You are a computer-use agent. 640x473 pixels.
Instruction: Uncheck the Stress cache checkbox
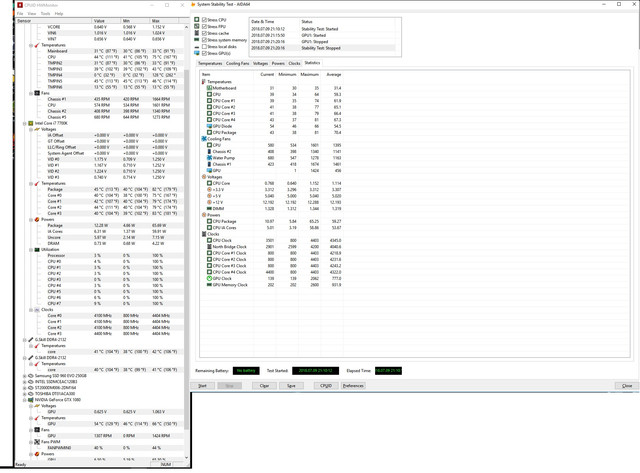pos(204,33)
